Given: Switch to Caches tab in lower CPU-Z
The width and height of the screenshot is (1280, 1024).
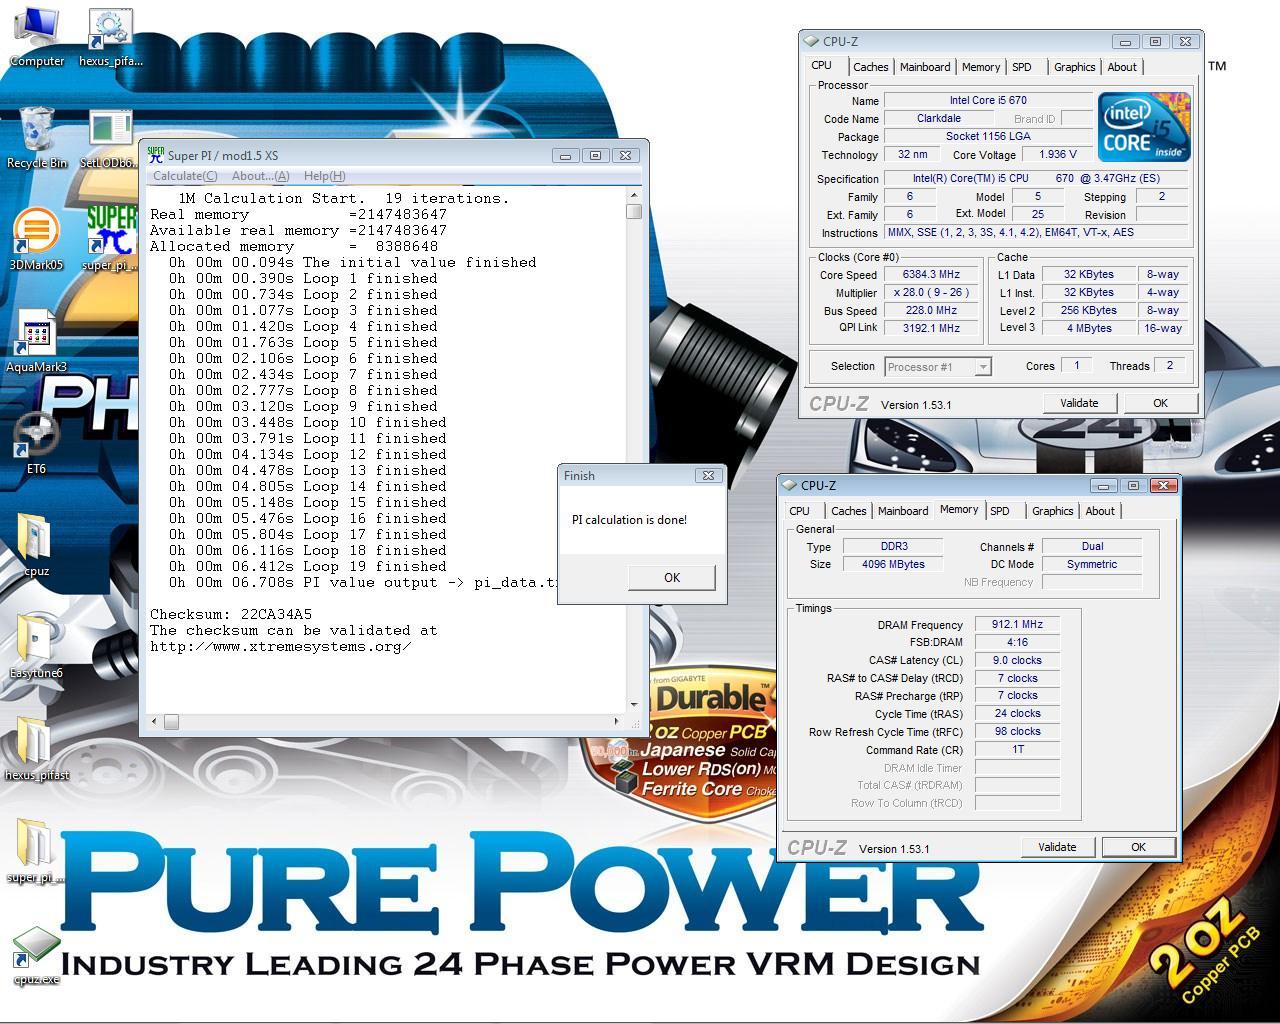Looking at the screenshot, I should pyautogui.click(x=848, y=511).
